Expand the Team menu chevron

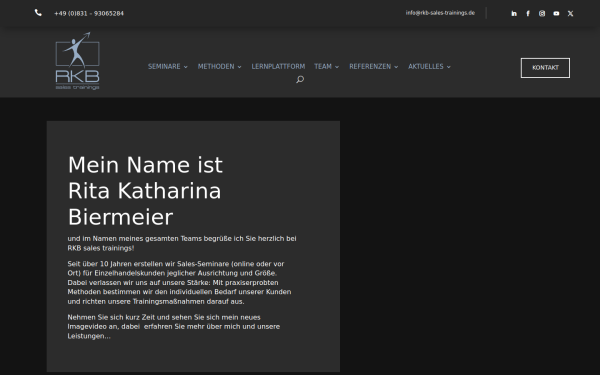click(337, 67)
